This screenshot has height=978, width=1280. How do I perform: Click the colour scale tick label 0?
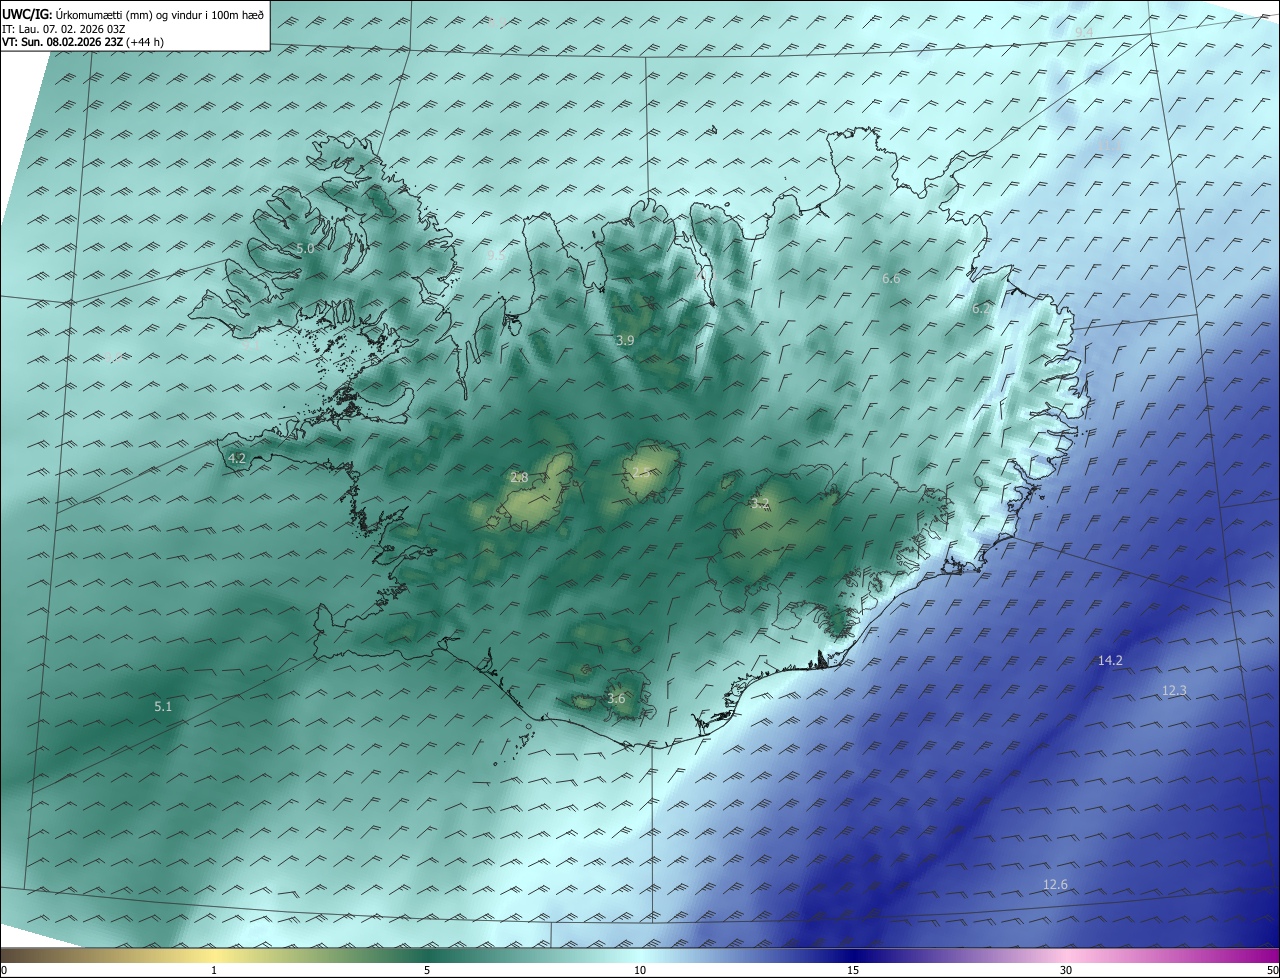[4, 970]
